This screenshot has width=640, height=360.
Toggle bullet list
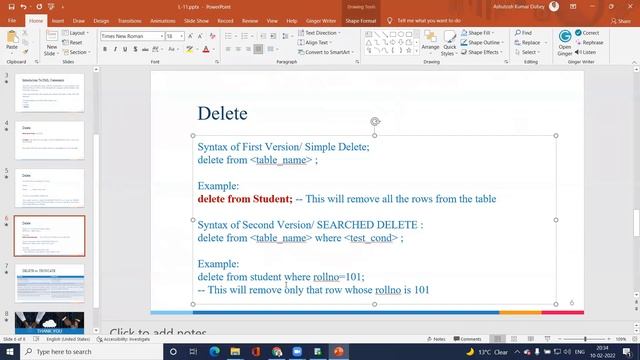(228, 36)
